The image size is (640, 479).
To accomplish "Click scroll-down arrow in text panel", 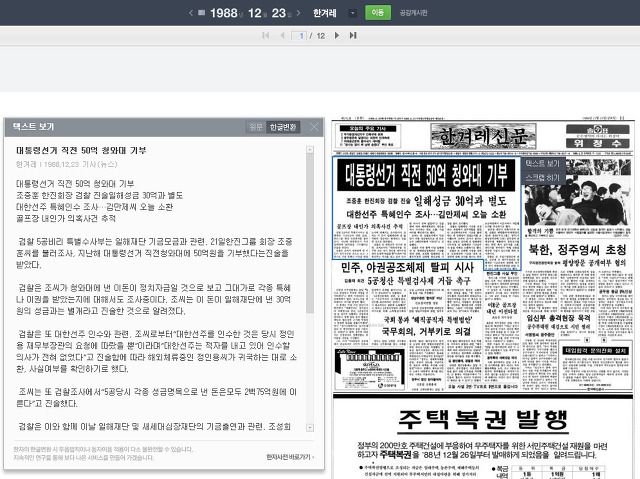I will [x=310, y=428].
